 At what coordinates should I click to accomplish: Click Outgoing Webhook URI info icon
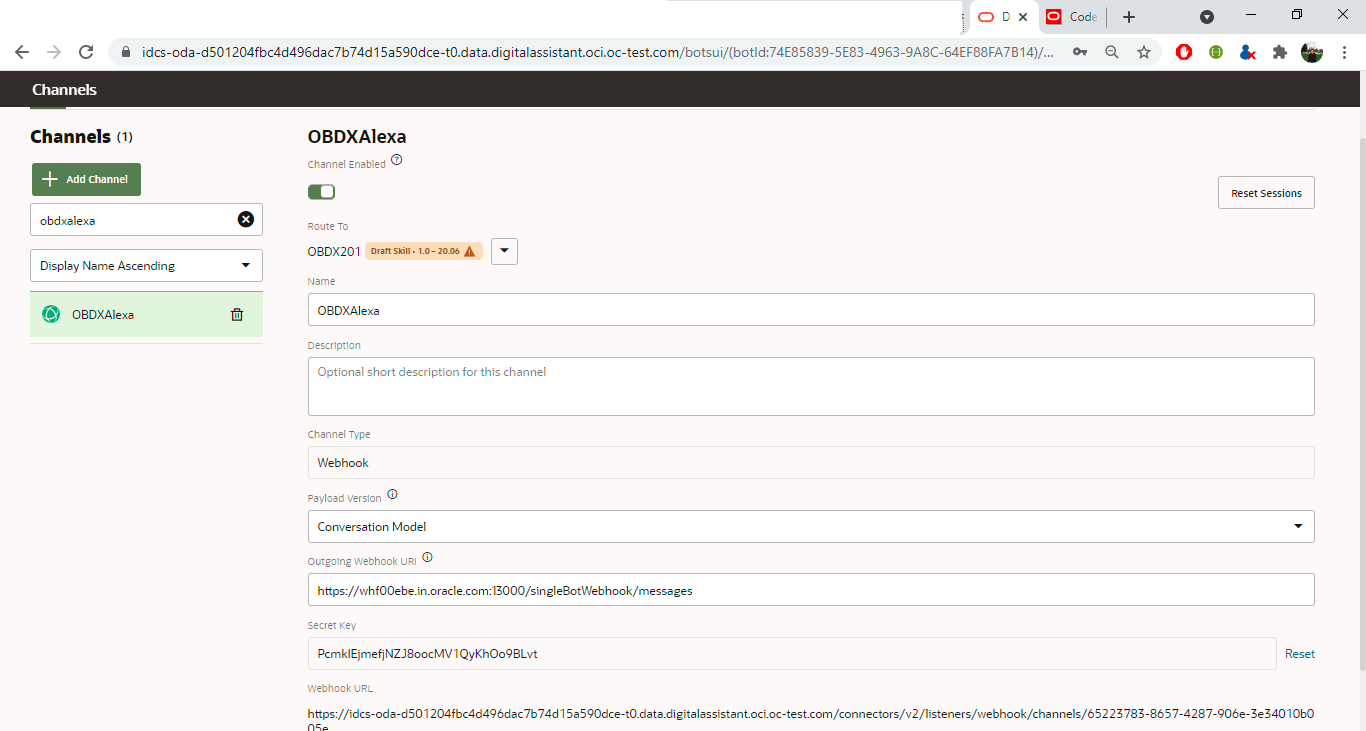coord(427,558)
